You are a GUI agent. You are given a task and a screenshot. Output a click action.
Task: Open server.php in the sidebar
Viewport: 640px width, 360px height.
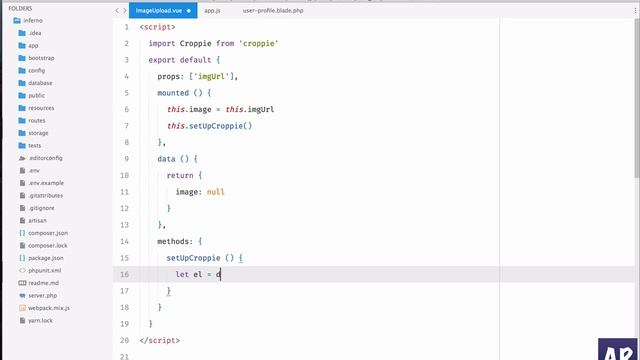click(x=42, y=296)
